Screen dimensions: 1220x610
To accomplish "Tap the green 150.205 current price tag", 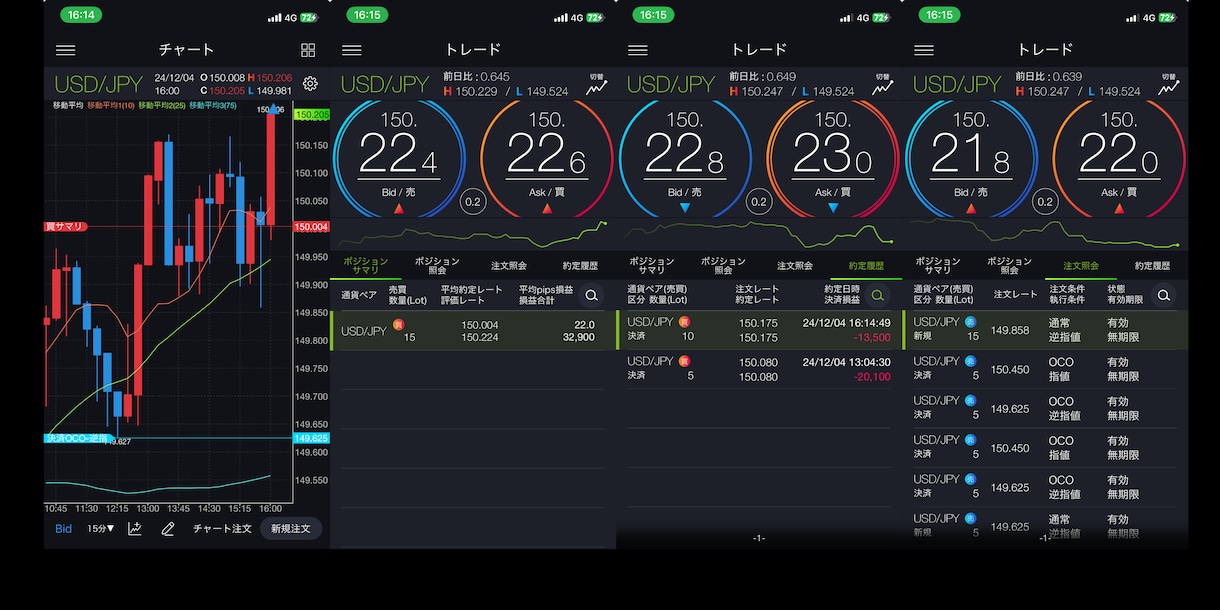I will tap(312, 115).
